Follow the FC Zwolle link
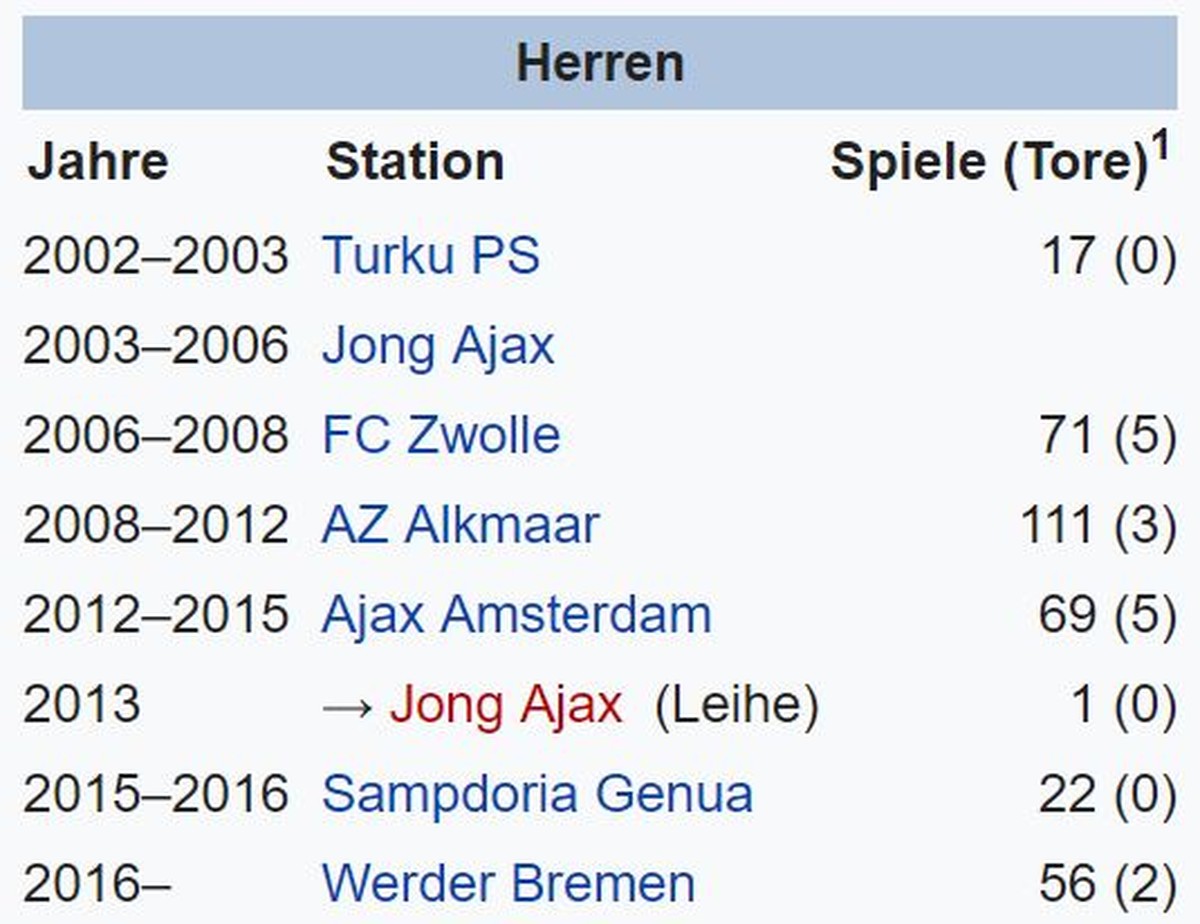The height and width of the screenshot is (924, 1200). 441,436
